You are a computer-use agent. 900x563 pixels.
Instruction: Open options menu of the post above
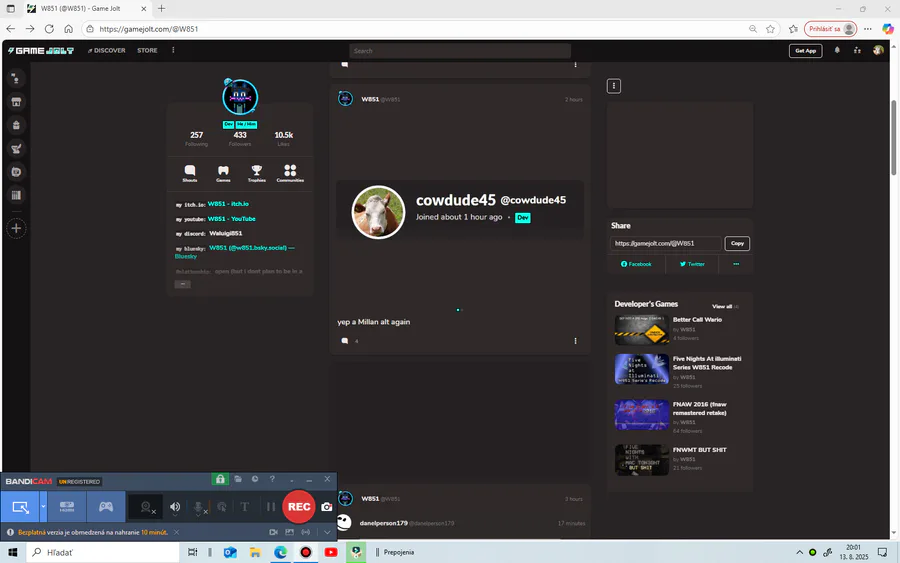[575, 65]
